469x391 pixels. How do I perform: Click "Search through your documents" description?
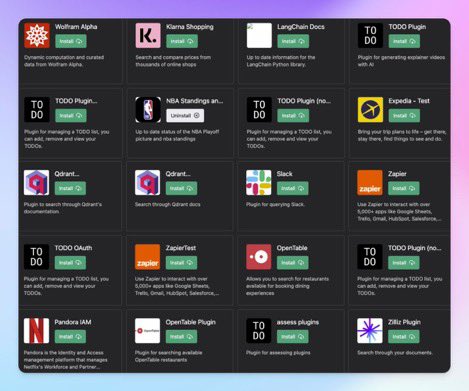(x=395, y=353)
